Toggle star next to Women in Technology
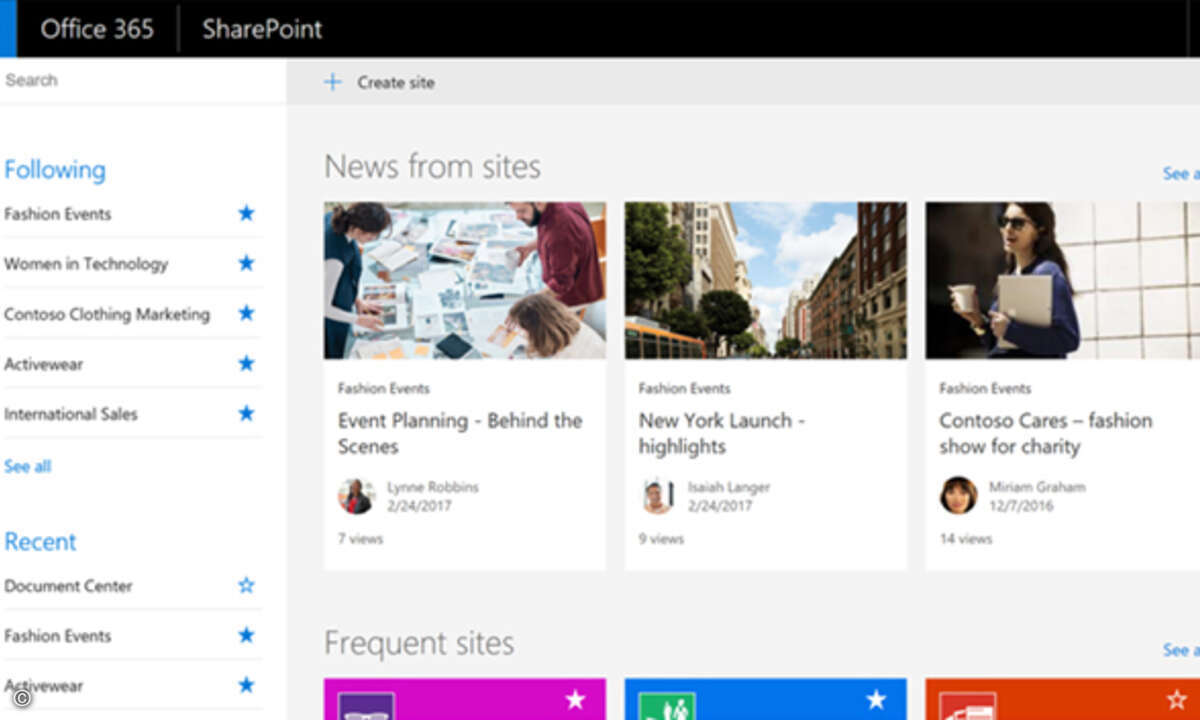This screenshot has height=720, width=1200. pos(246,263)
